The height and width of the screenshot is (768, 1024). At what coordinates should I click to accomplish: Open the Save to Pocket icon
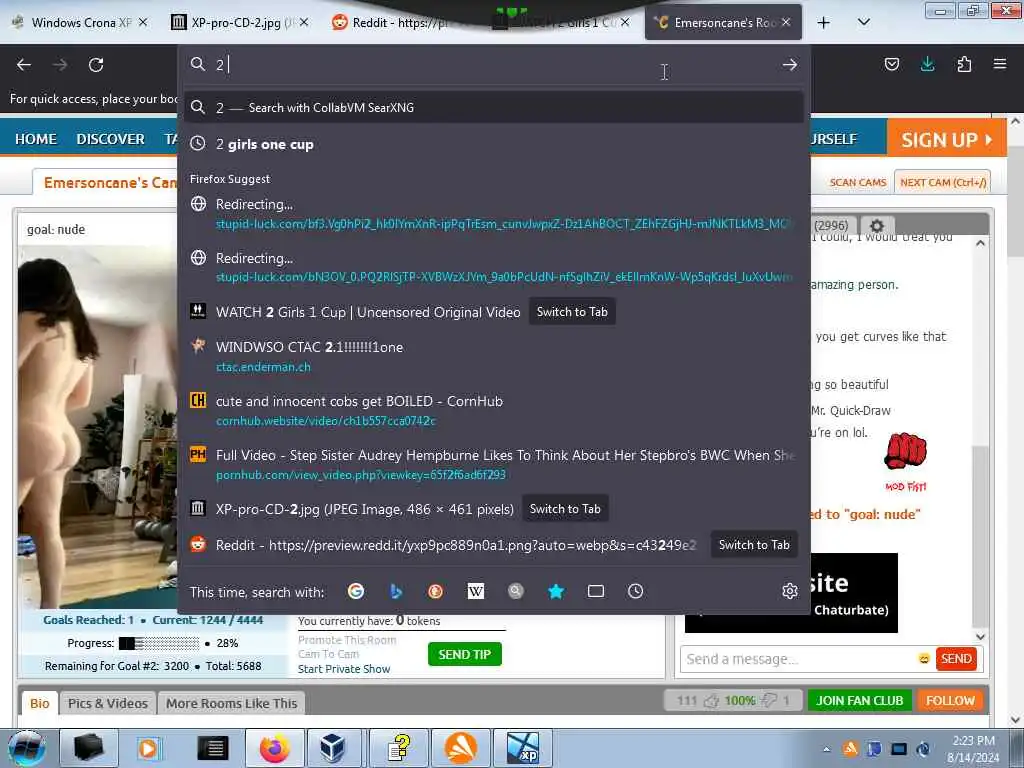[891, 64]
